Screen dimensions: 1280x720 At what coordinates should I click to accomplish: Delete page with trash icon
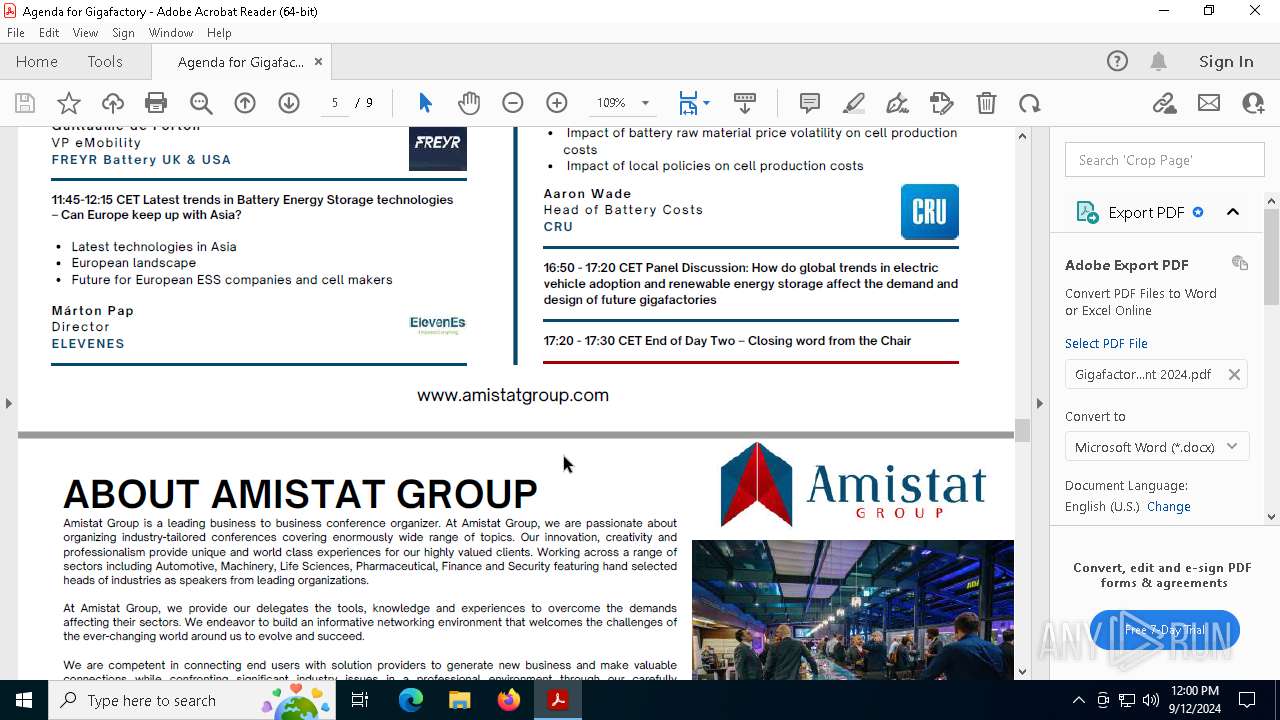point(986,103)
